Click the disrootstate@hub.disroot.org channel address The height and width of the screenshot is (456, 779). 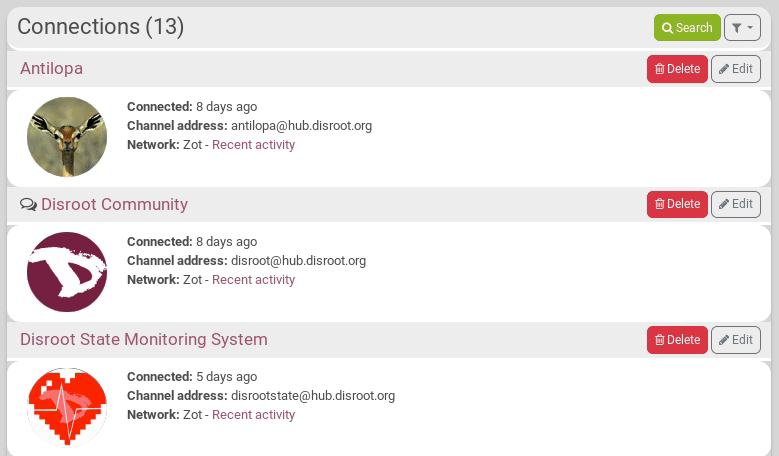coord(312,396)
